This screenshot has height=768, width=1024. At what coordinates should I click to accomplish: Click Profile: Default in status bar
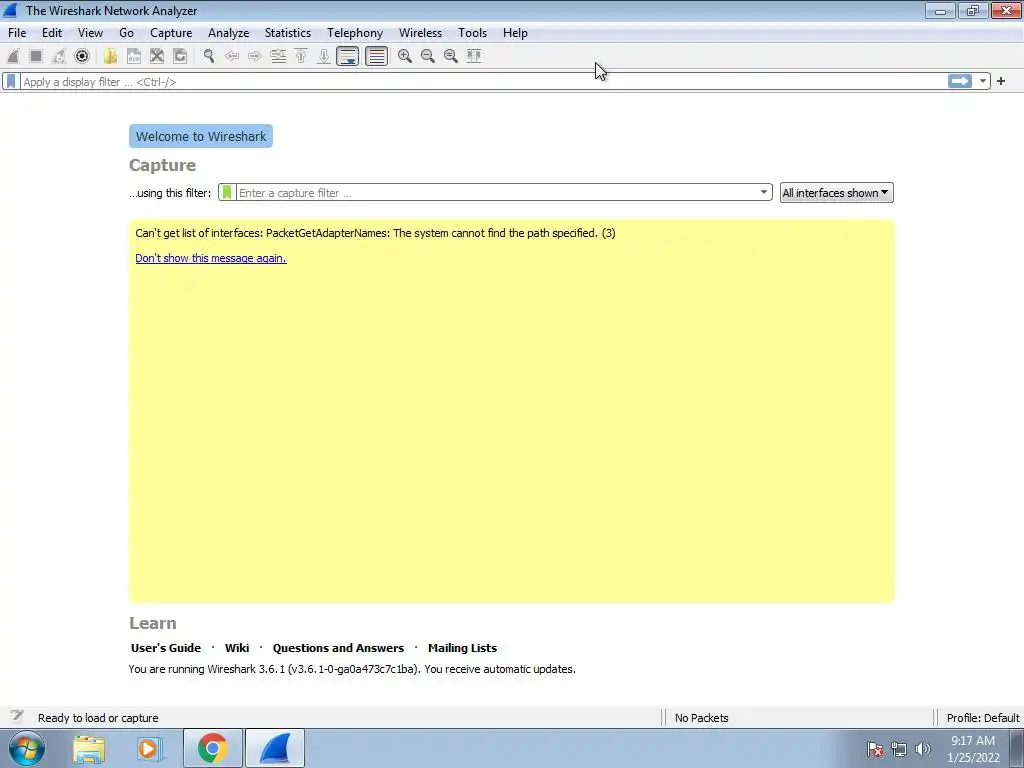[x=983, y=718]
